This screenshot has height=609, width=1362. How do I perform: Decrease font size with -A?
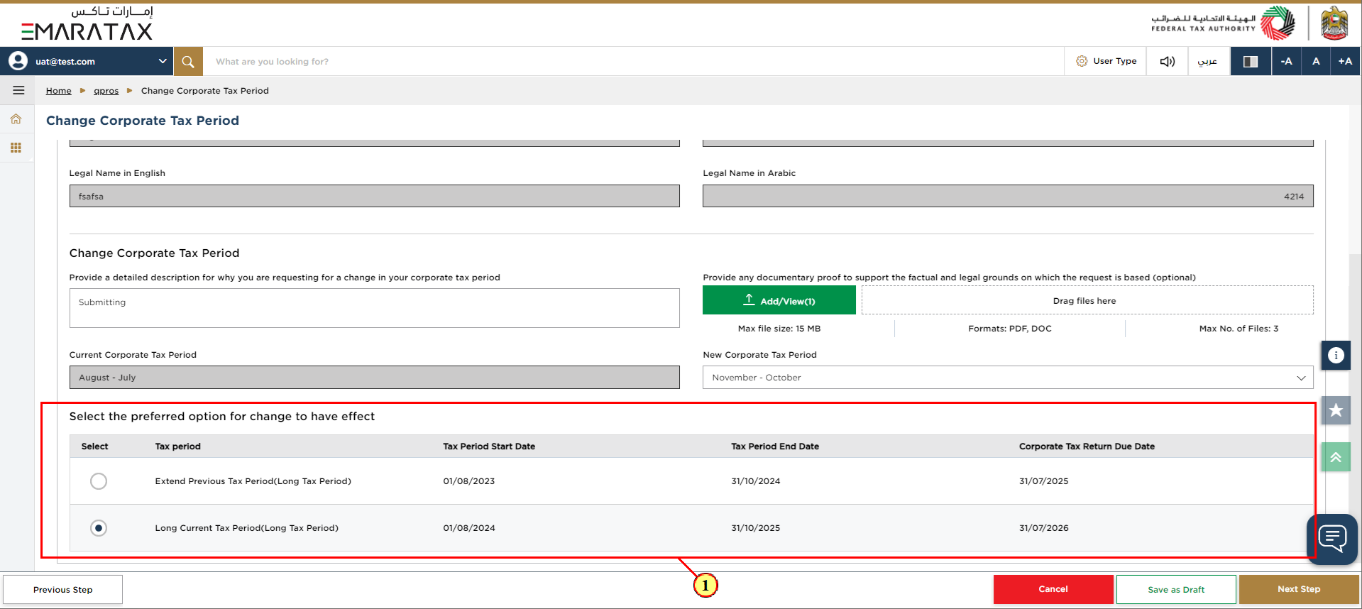[1286, 61]
